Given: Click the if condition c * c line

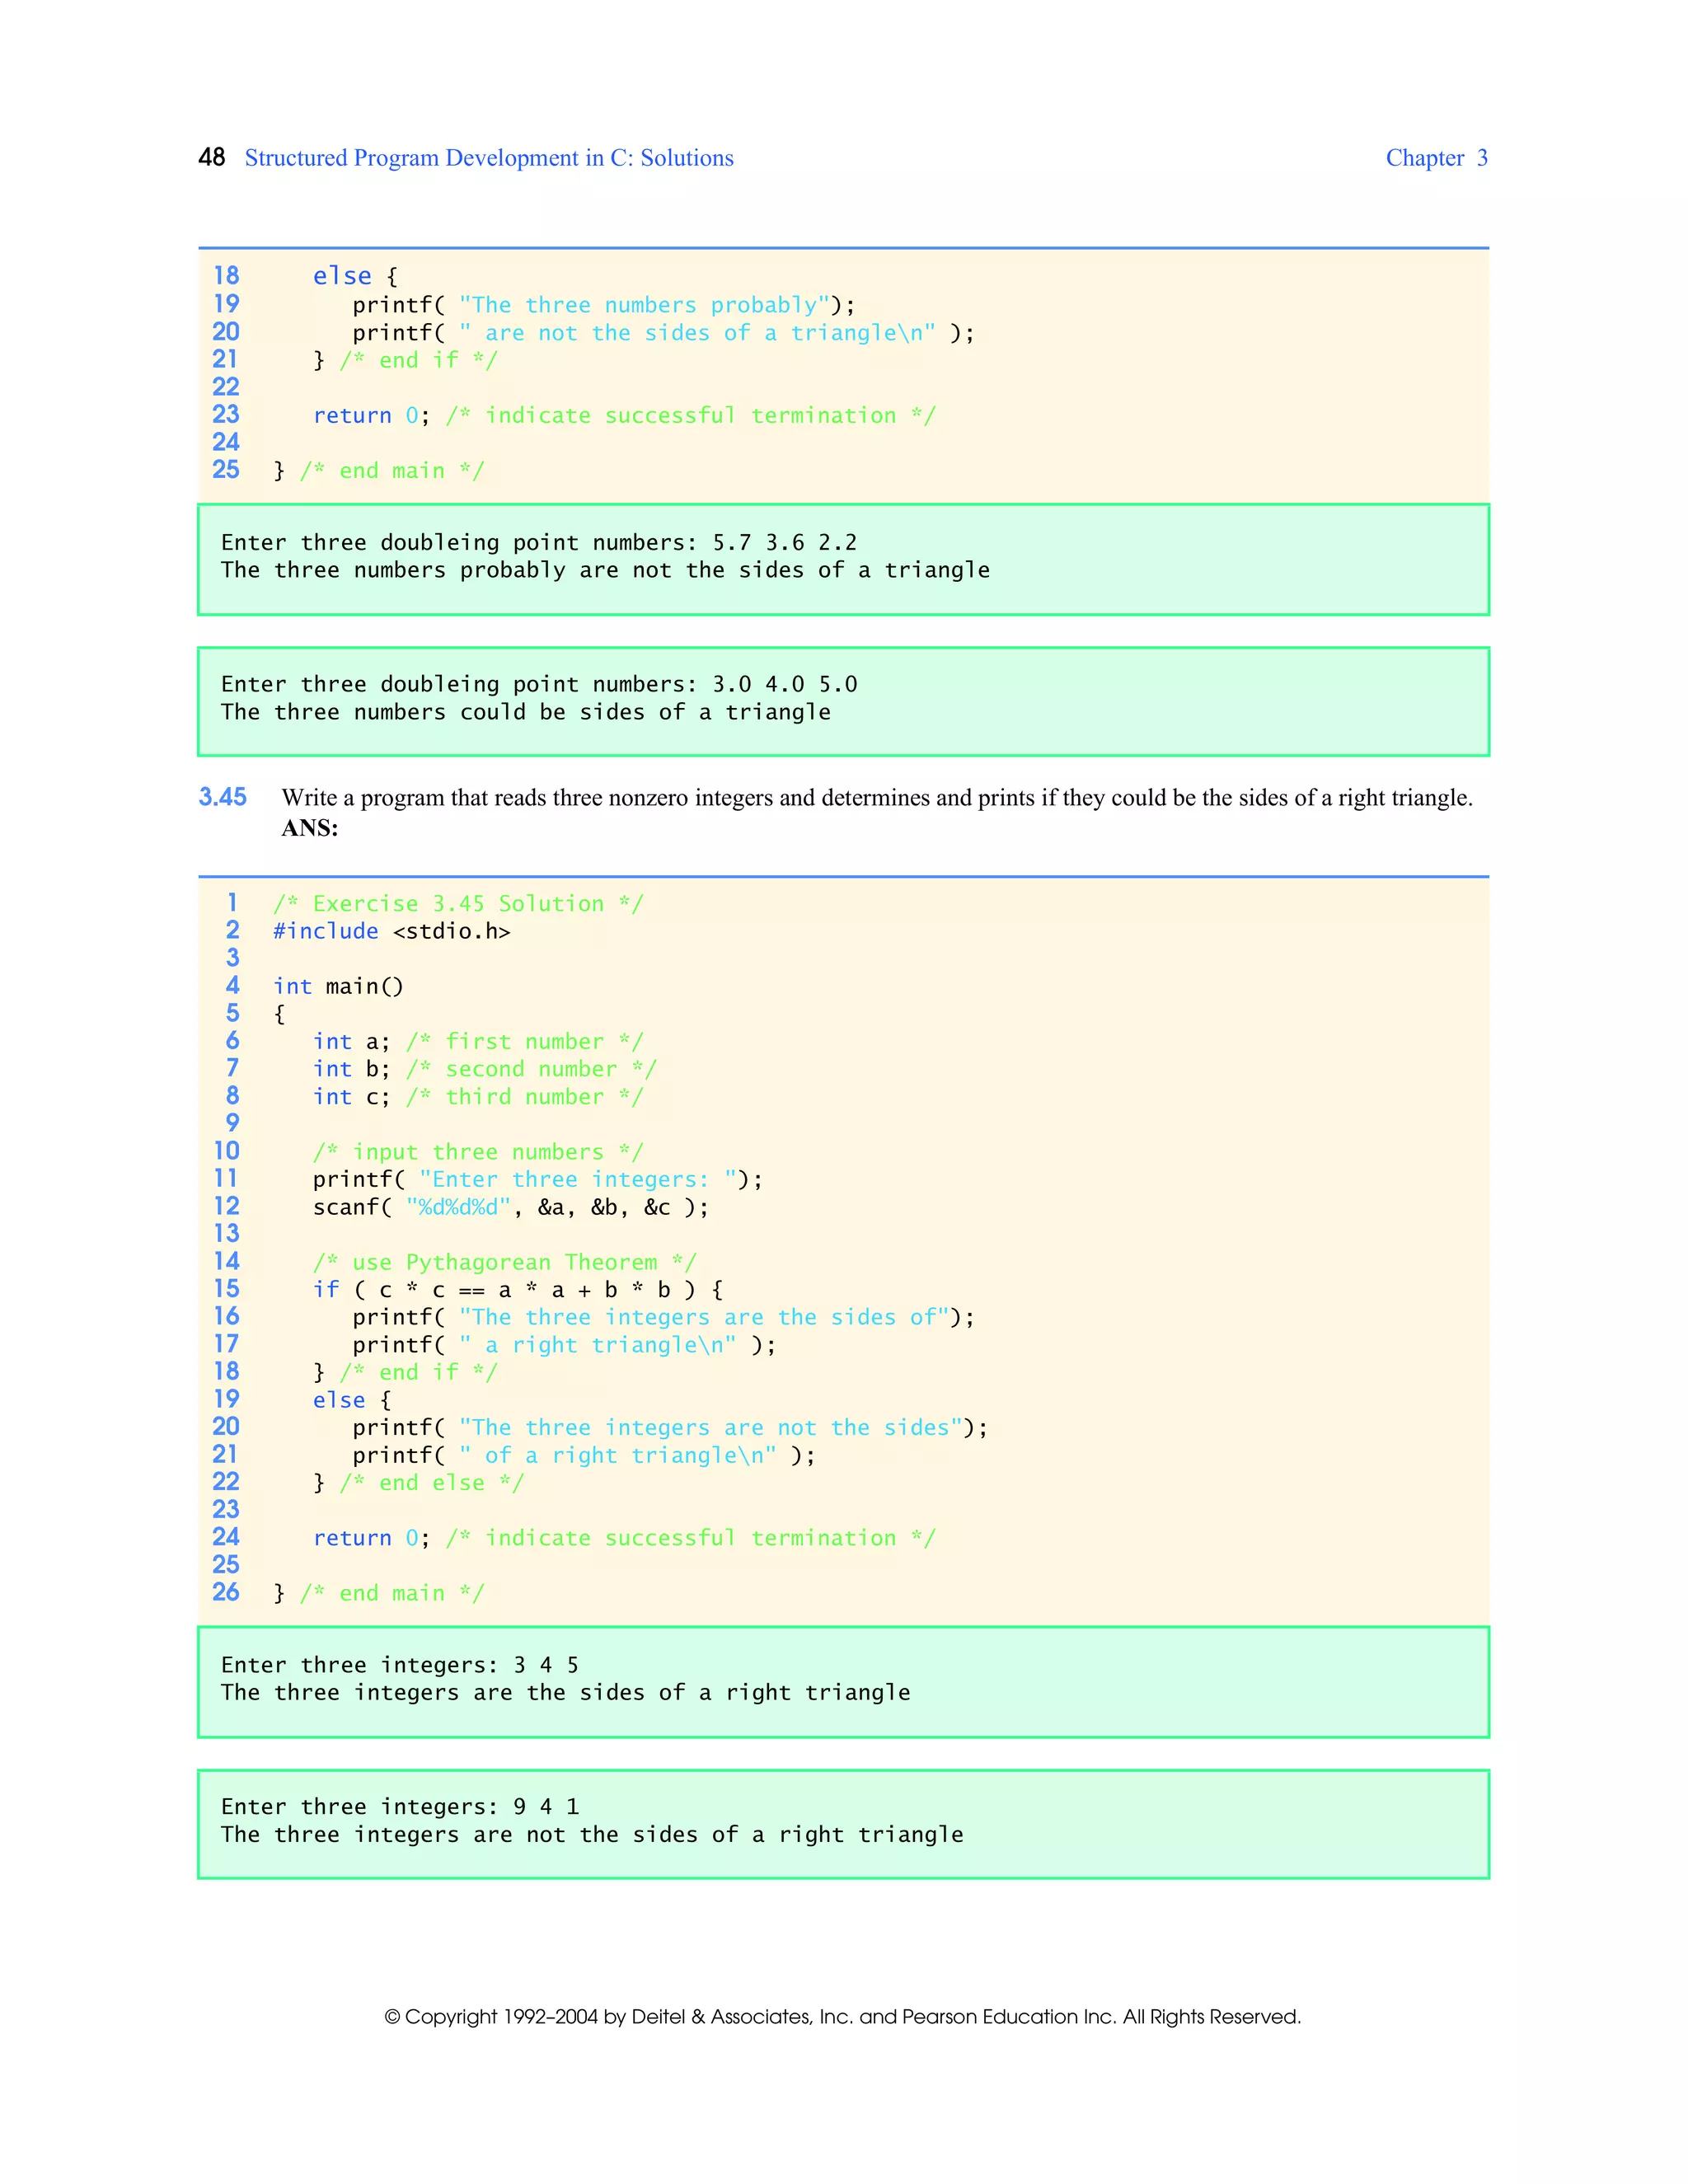Looking at the screenshot, I should [517, 1290].
